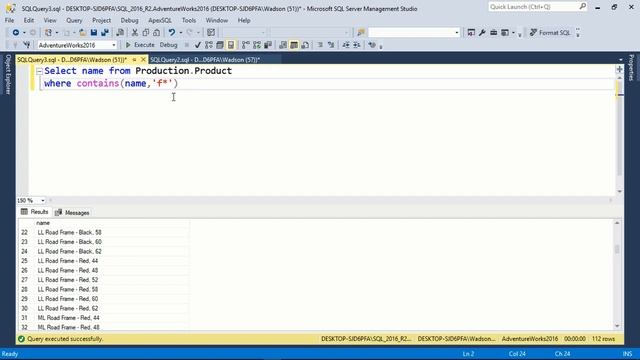Toggle Results to Grid option
Image resolution: width=640 pixels, height=360 pixels.
coord(294,45)
